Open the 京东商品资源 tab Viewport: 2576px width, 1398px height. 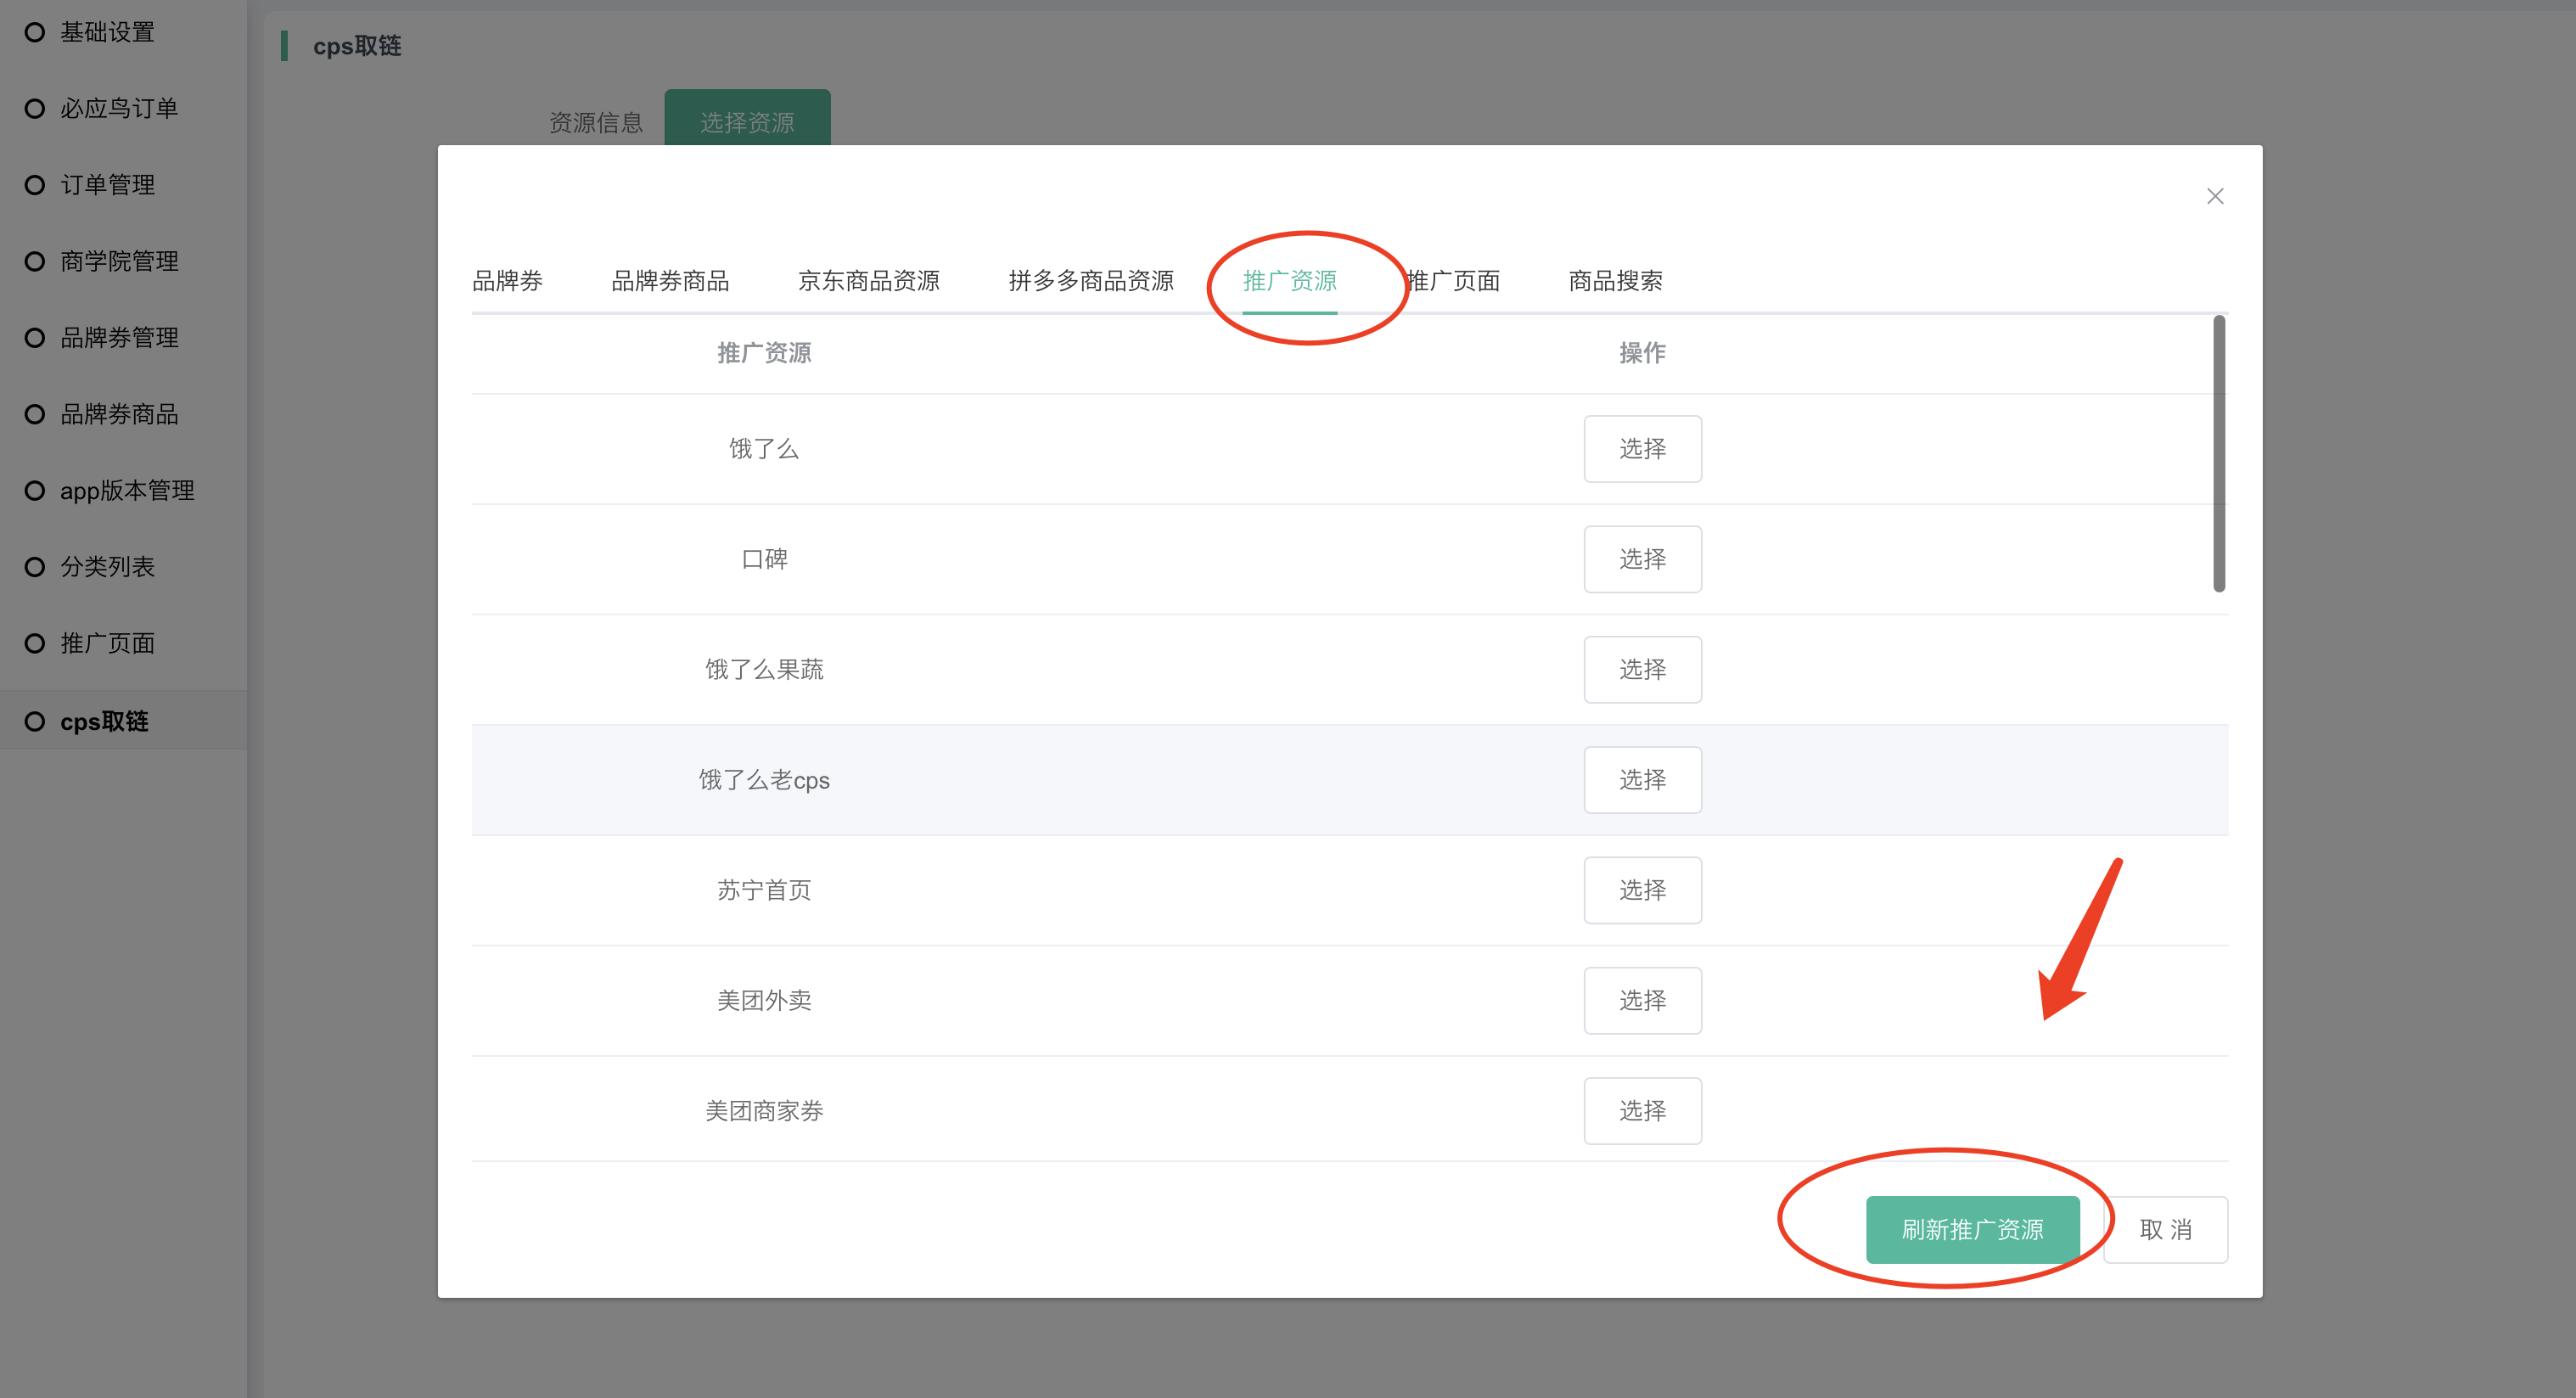tap(868, 281)
